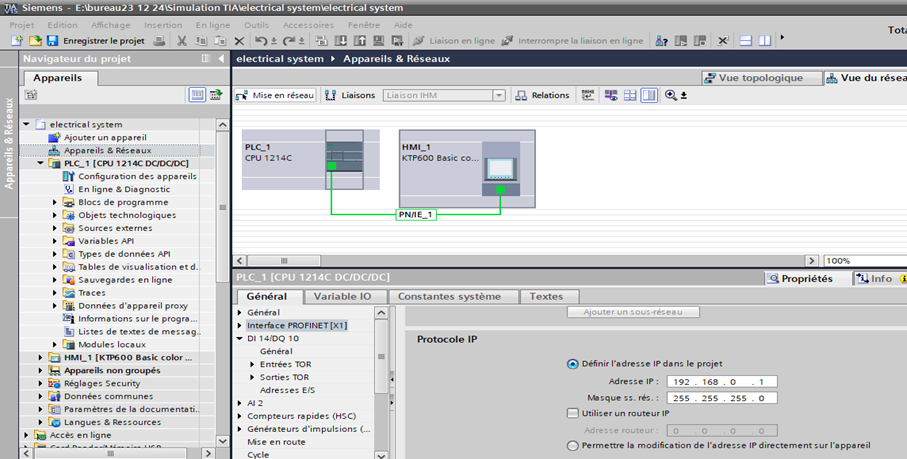Viewport: 907px width, 459px height.
Task: Expand 'Entrées TOR' in properties tree
Action: 252,364
